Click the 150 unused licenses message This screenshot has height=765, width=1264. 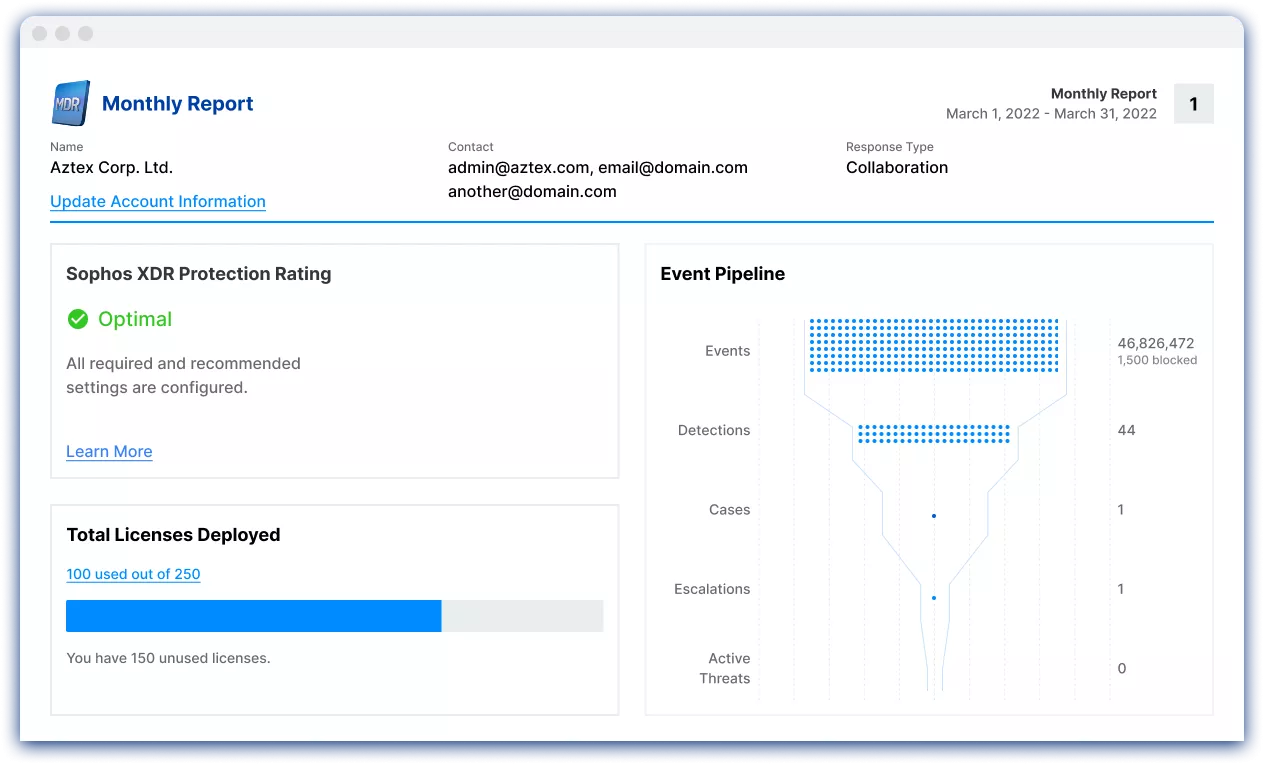pos(168,658)
